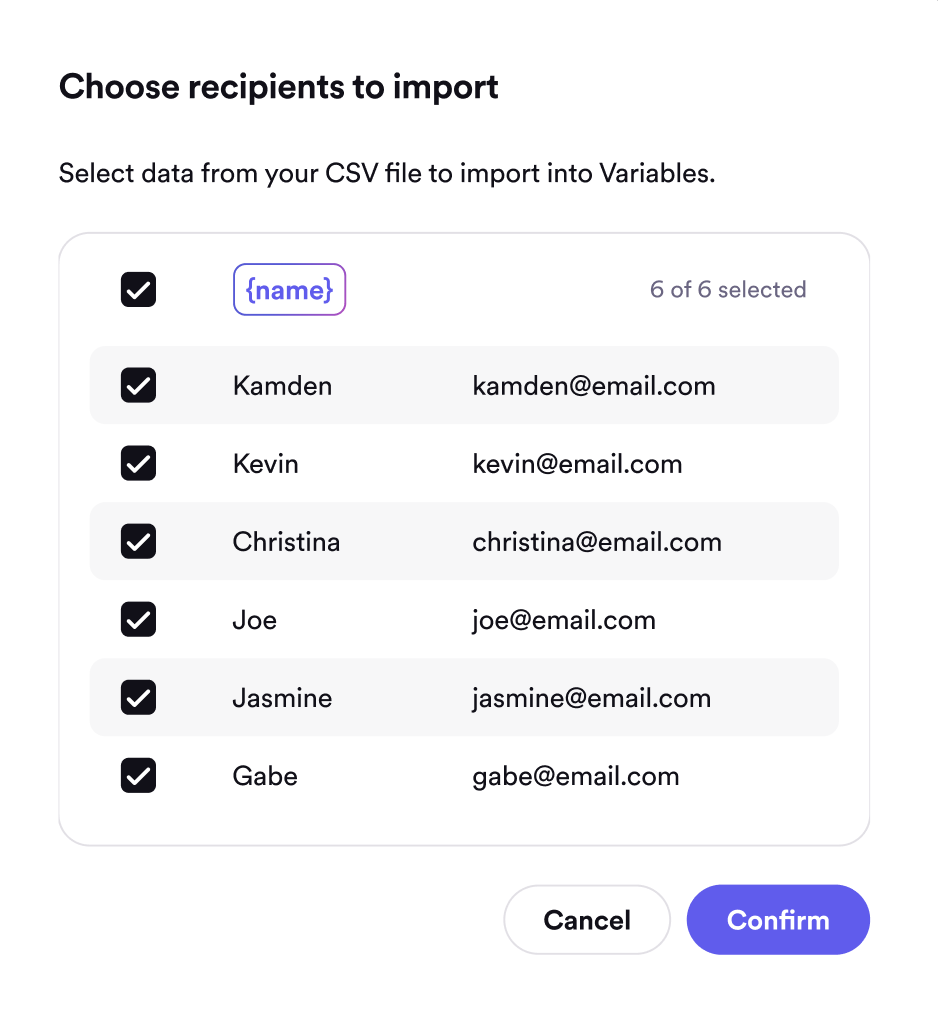Click the "6 of 6 selected" counter

727,290
